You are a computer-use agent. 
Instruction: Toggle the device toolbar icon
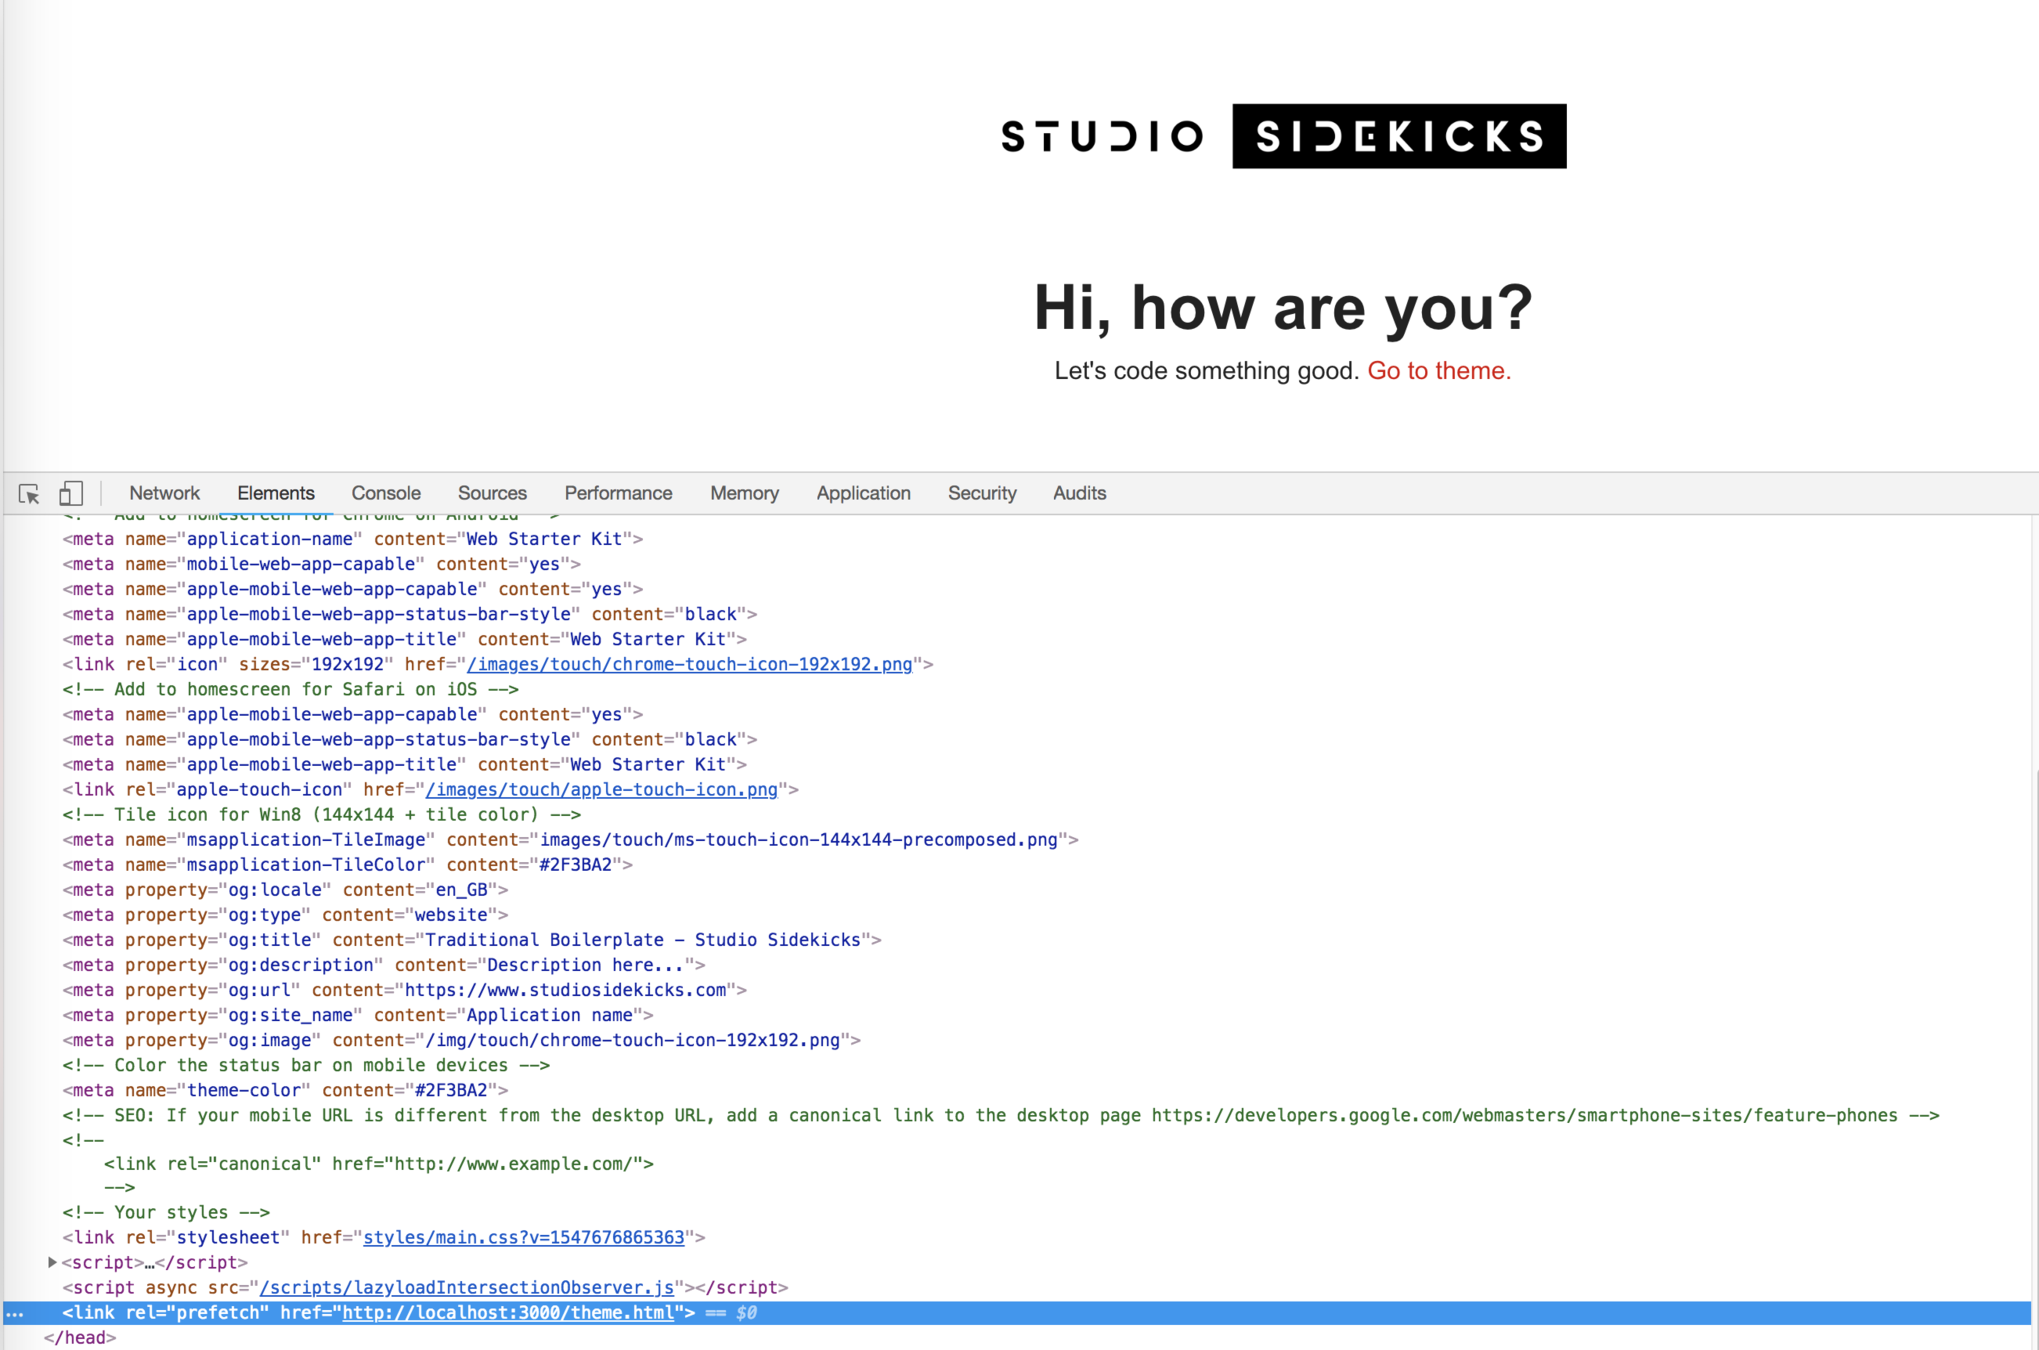click(70, 493)
